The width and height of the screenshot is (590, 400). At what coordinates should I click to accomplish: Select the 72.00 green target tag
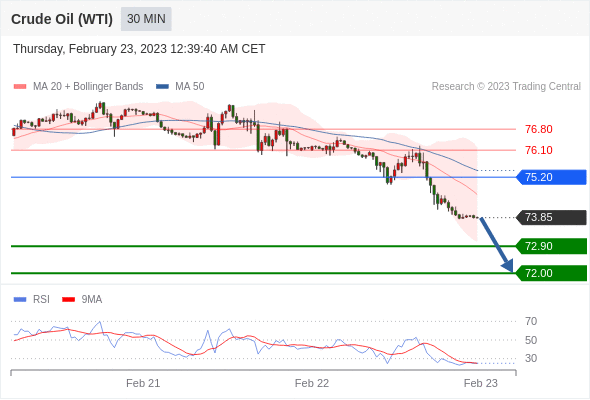(551, 273)
